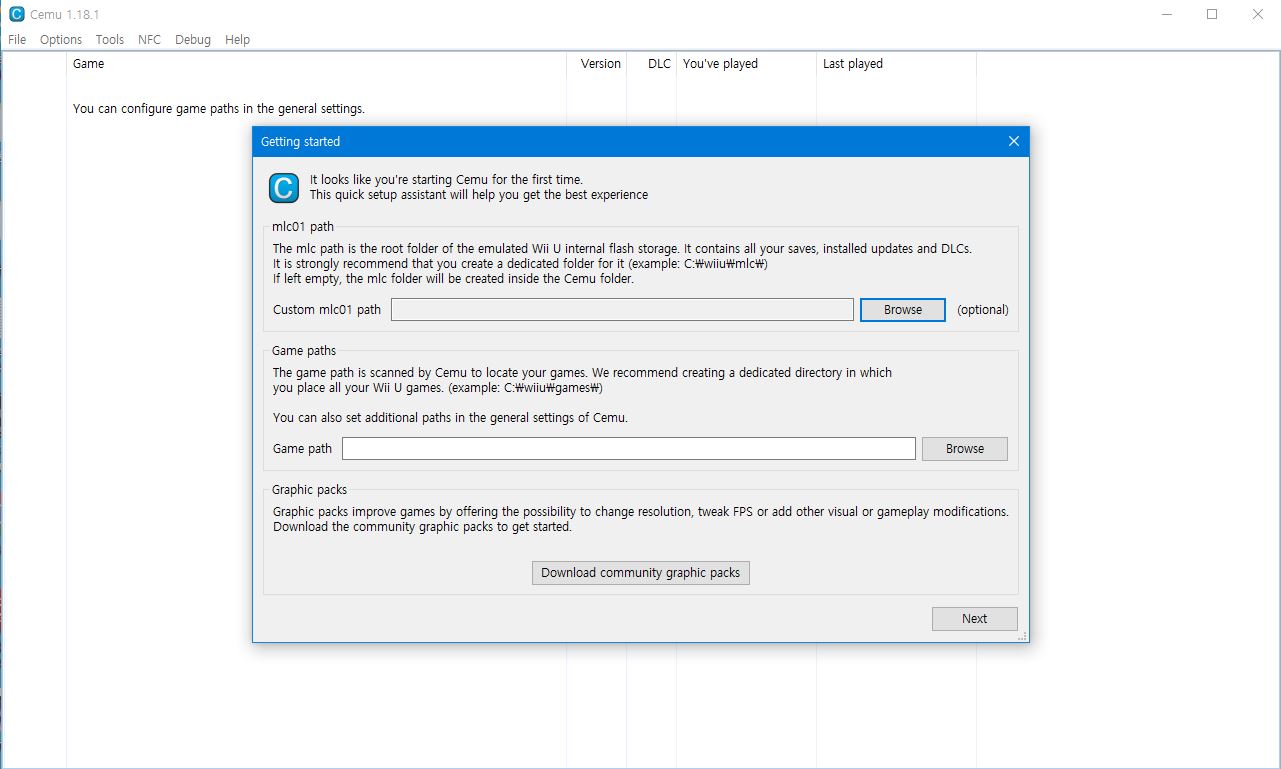Viewport: 1281px width, 769px height.
Task: Click the Cemu title bar icon
Action: click(16, 14)
